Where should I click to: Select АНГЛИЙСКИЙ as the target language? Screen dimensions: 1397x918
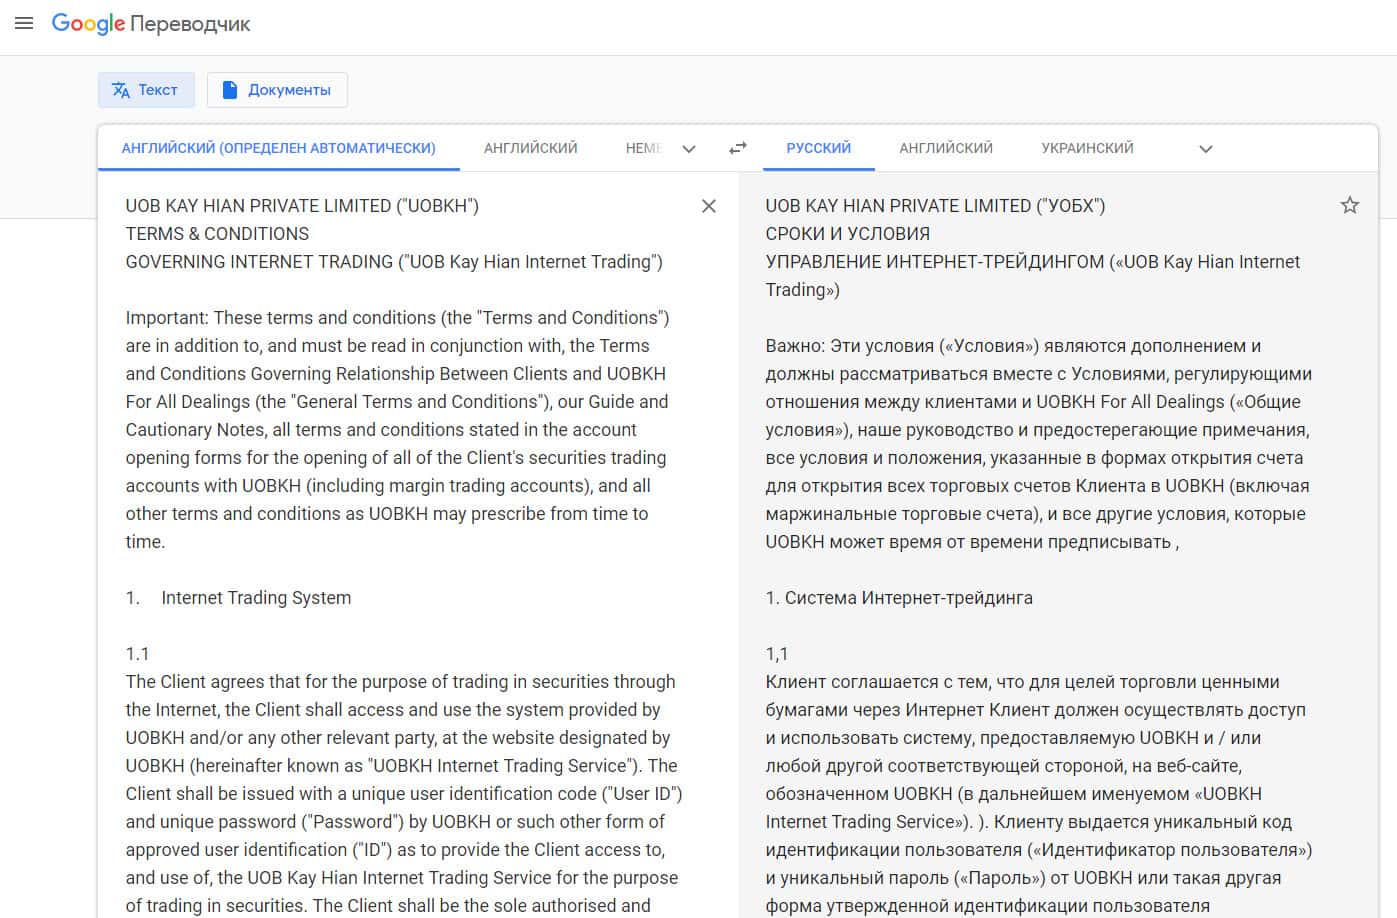coord(946,148)
